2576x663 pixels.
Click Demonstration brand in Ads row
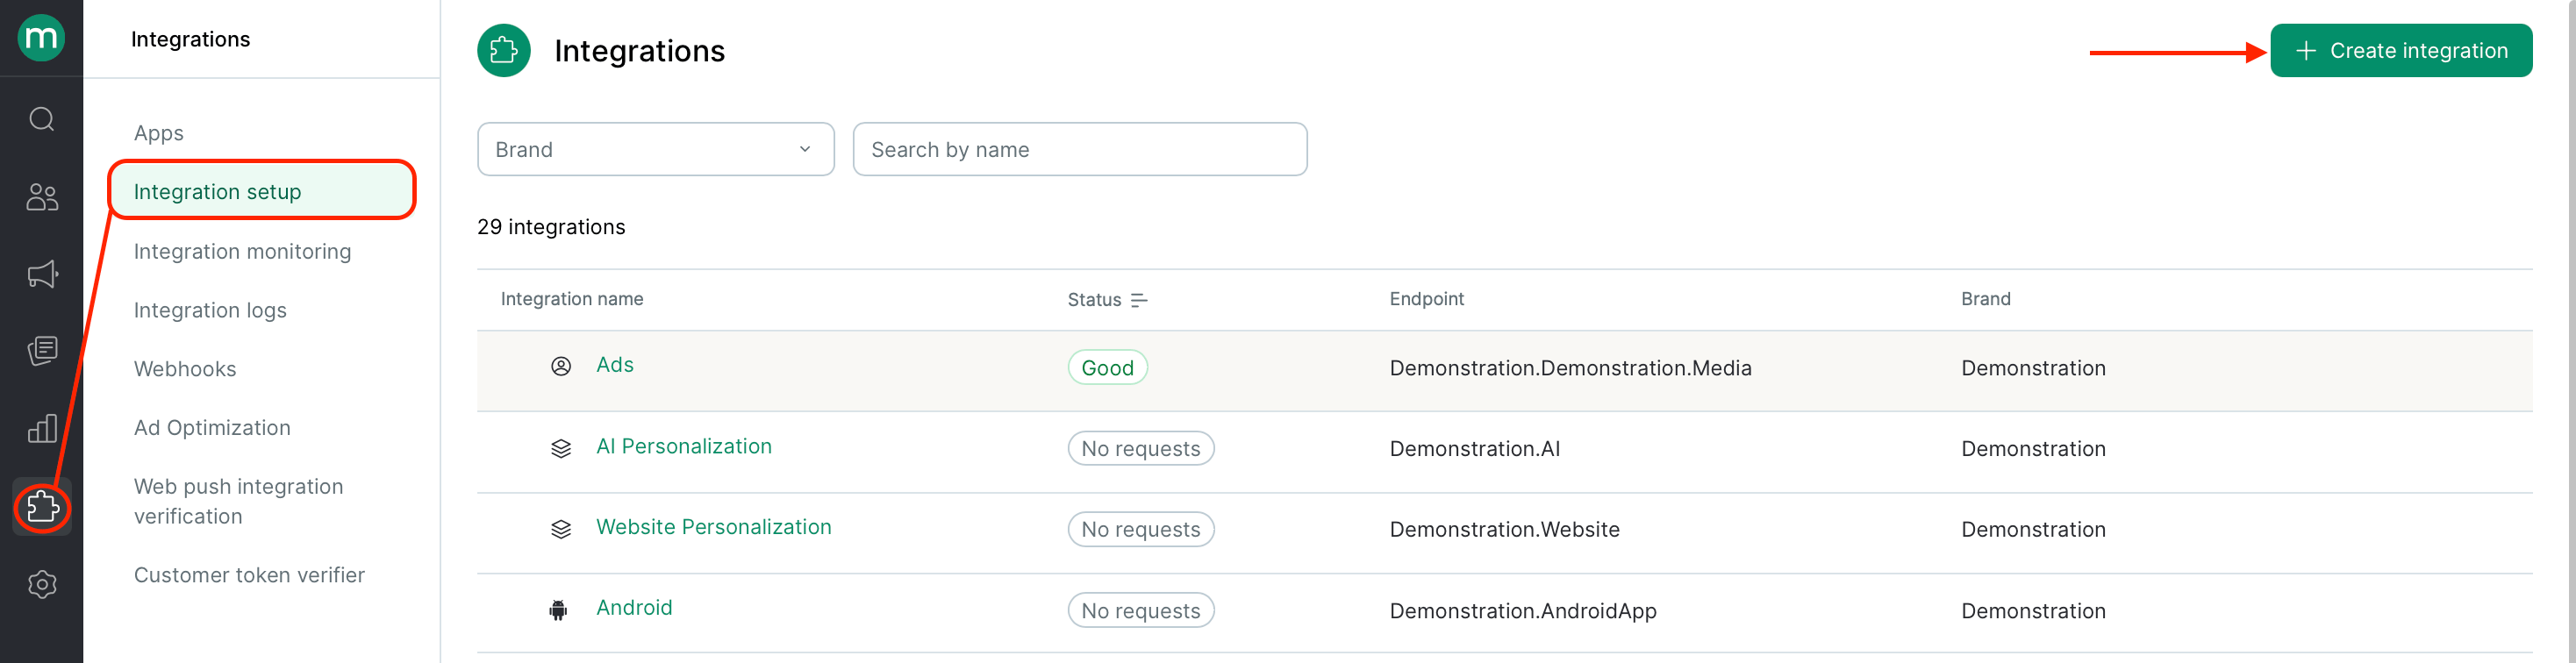[x=2033, y=368]
